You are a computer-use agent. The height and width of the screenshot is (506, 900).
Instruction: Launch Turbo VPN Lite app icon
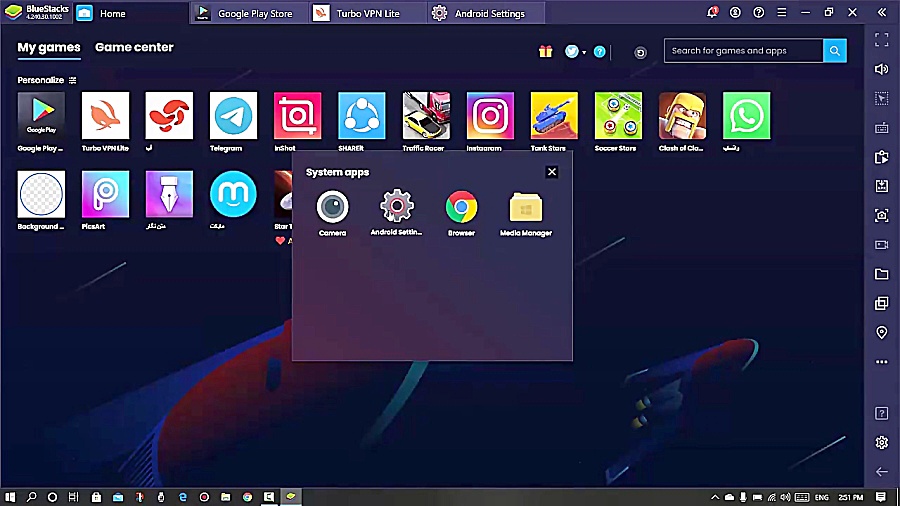click(105, 115)
